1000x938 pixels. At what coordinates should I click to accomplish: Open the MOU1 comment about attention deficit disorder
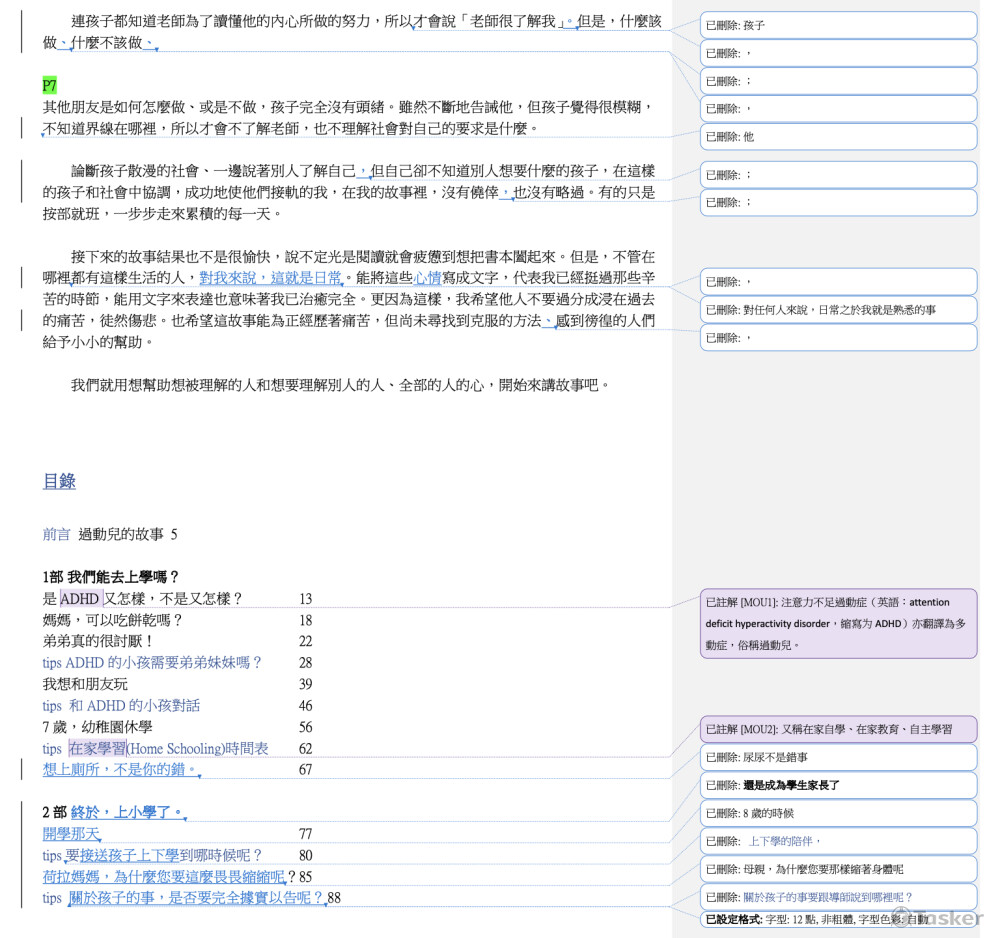click(838, 623)
